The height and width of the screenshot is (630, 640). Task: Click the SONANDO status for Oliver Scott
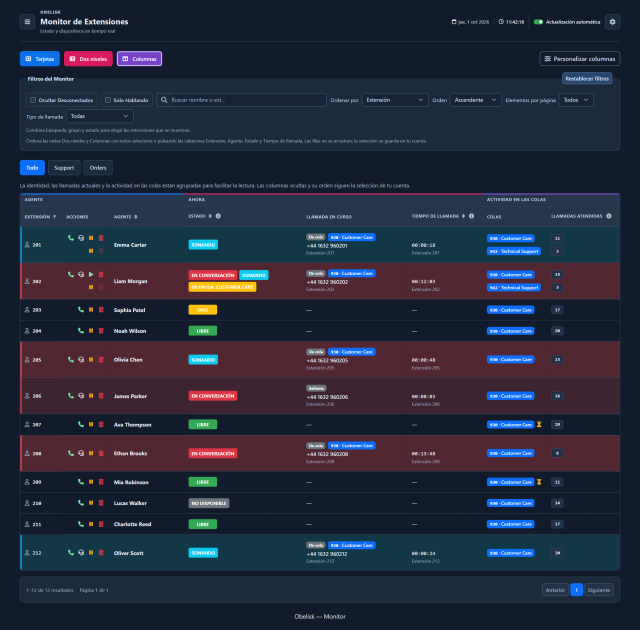pyautogui.click(x=203, y=553)
